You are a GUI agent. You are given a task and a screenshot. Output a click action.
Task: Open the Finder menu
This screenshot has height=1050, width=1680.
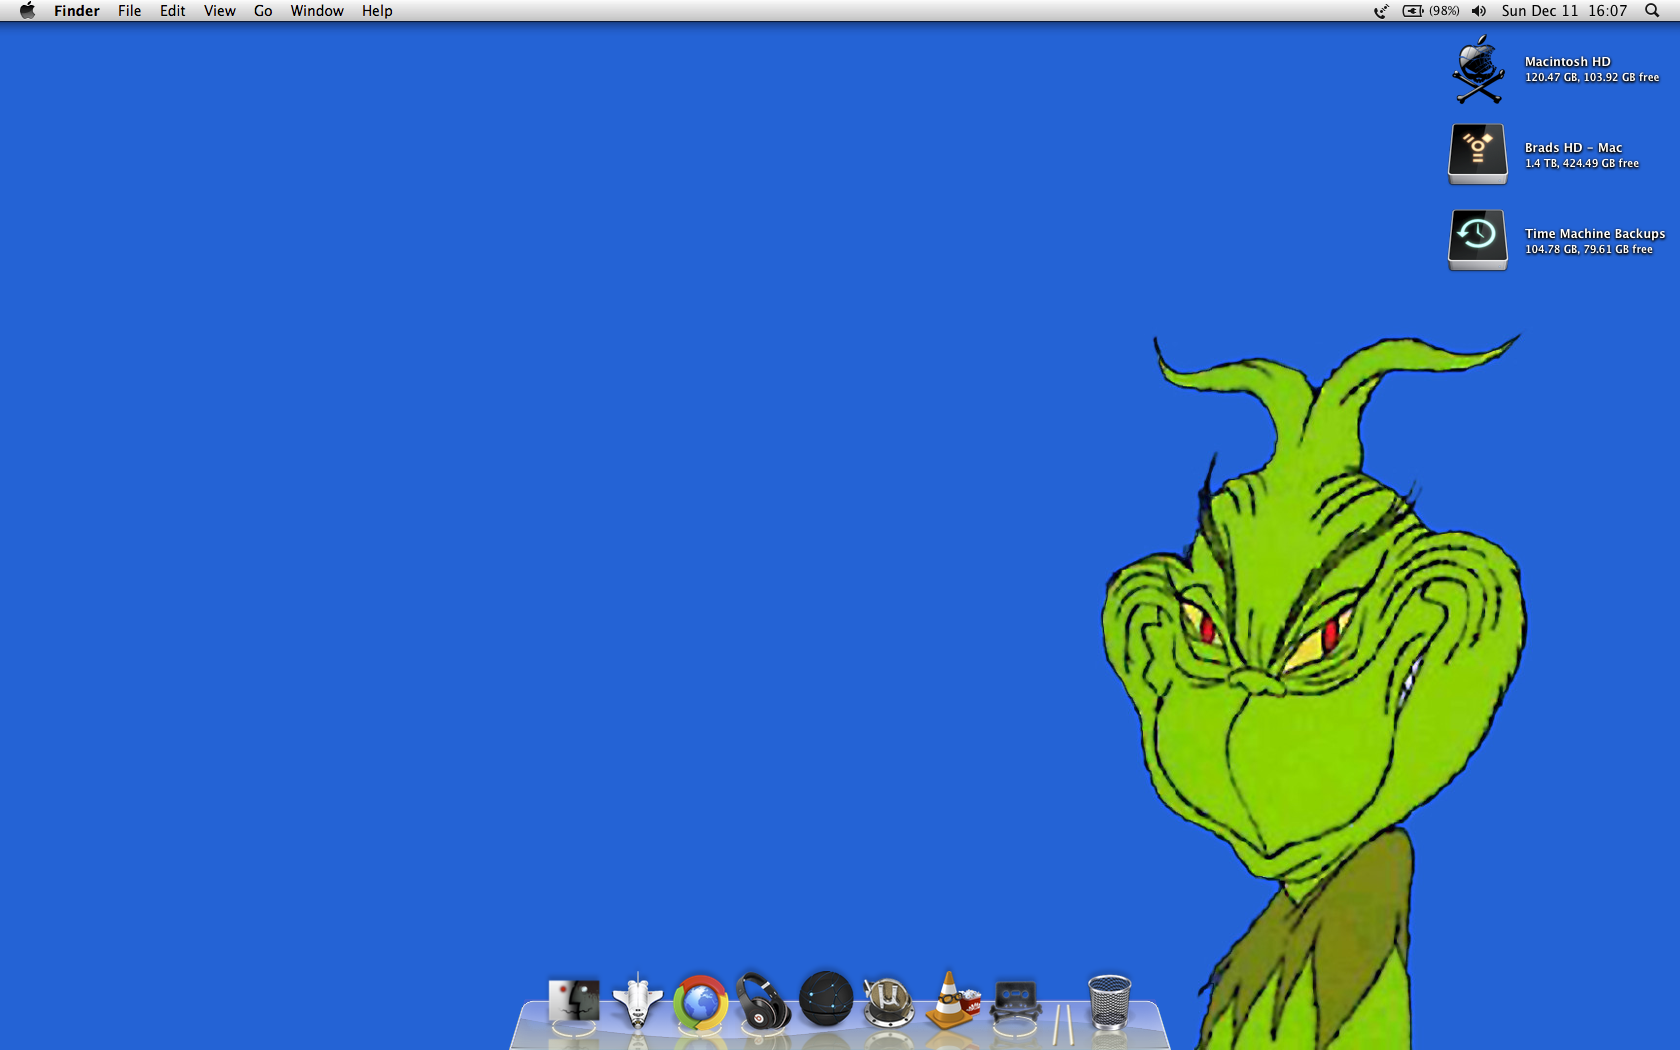pyautogui.click(x=77, y=11)
